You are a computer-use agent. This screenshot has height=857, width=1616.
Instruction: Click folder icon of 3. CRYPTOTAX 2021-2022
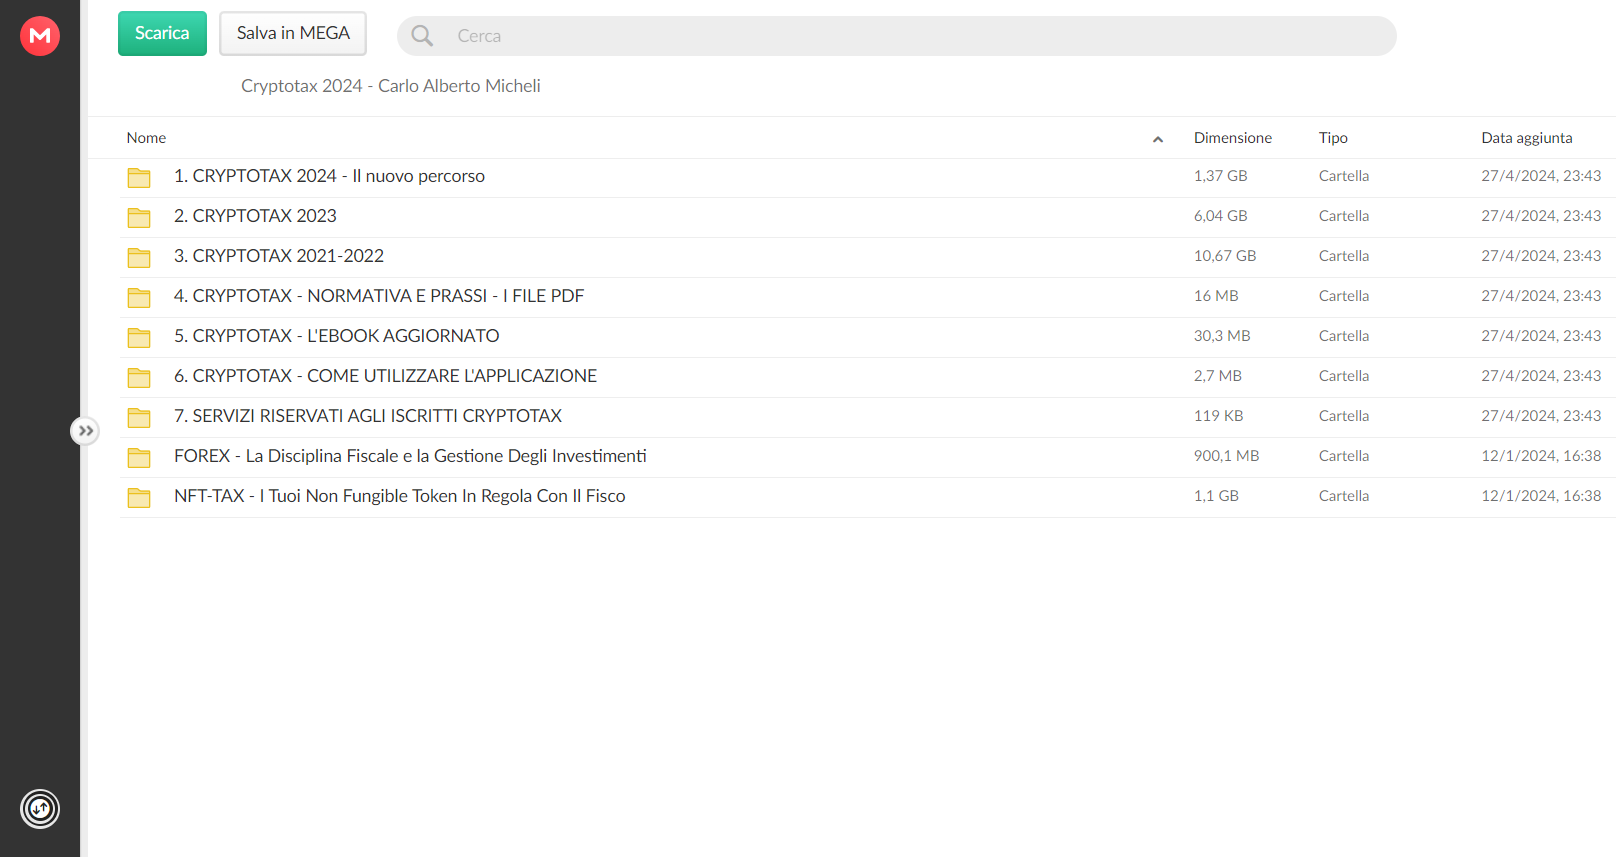[x=139, y=258]
